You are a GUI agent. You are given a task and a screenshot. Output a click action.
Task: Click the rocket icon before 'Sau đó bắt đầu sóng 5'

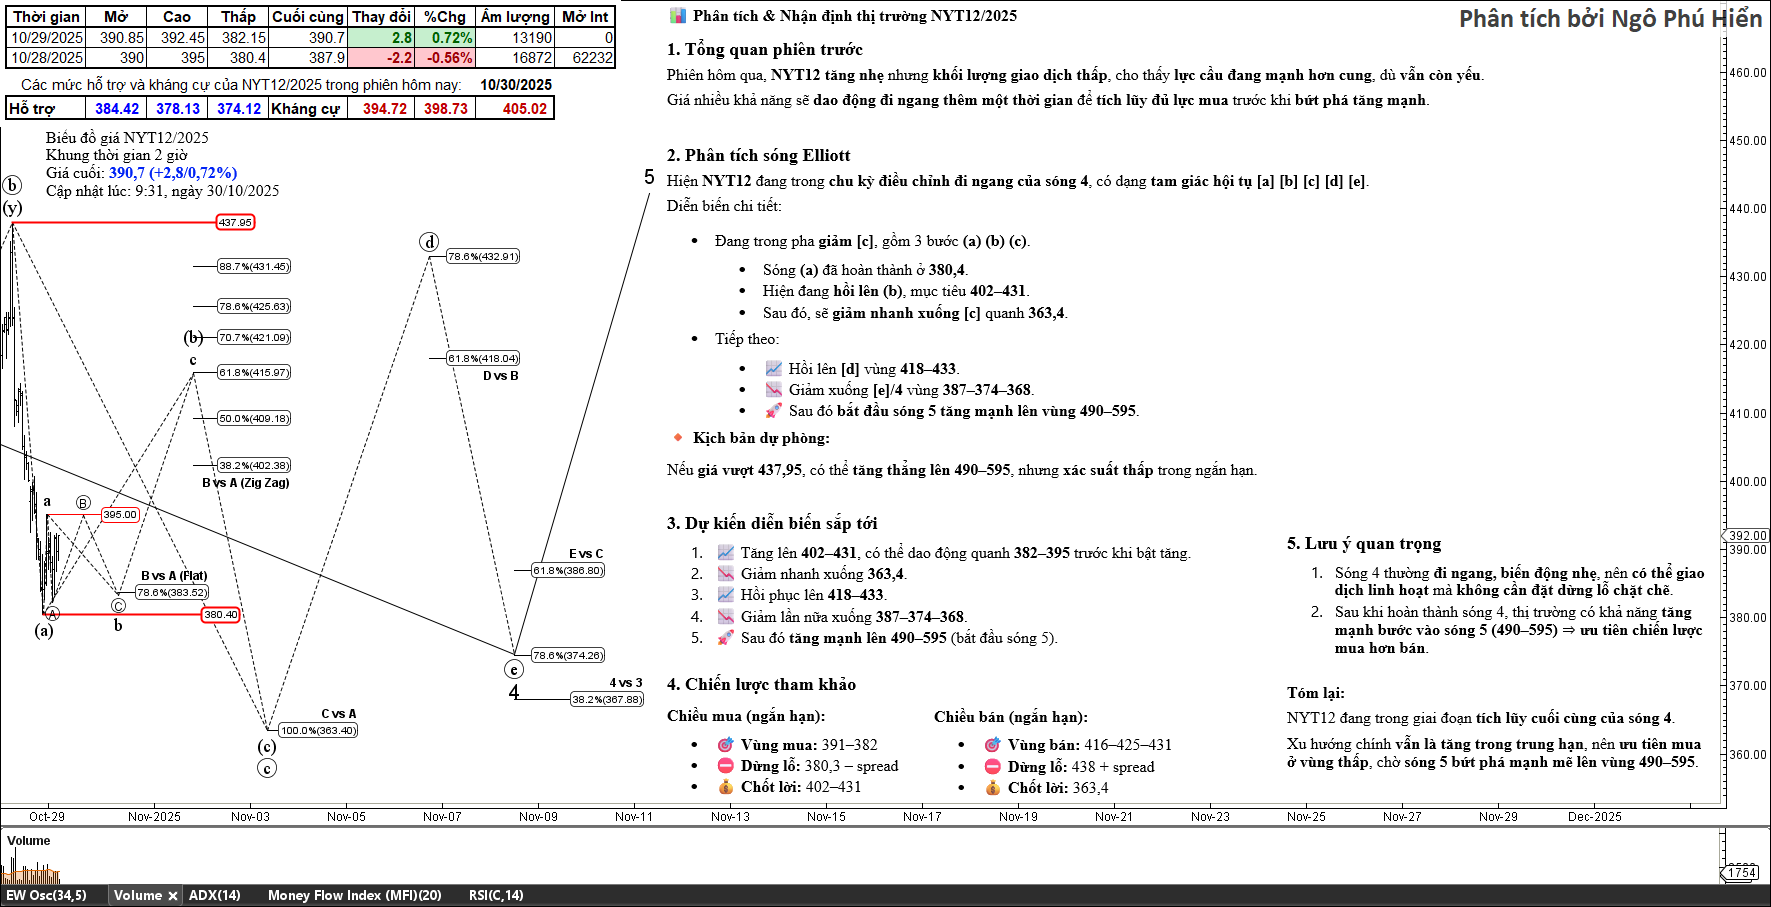point(774,411)
